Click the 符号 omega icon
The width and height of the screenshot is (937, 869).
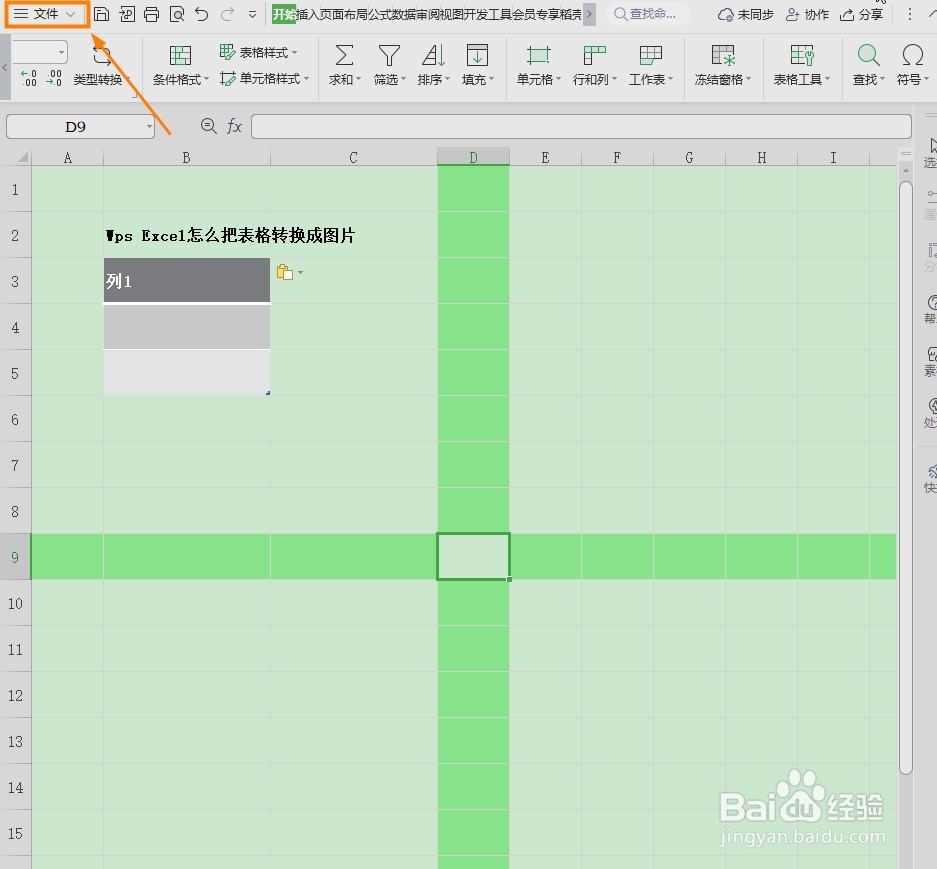(x=913, y=55)
